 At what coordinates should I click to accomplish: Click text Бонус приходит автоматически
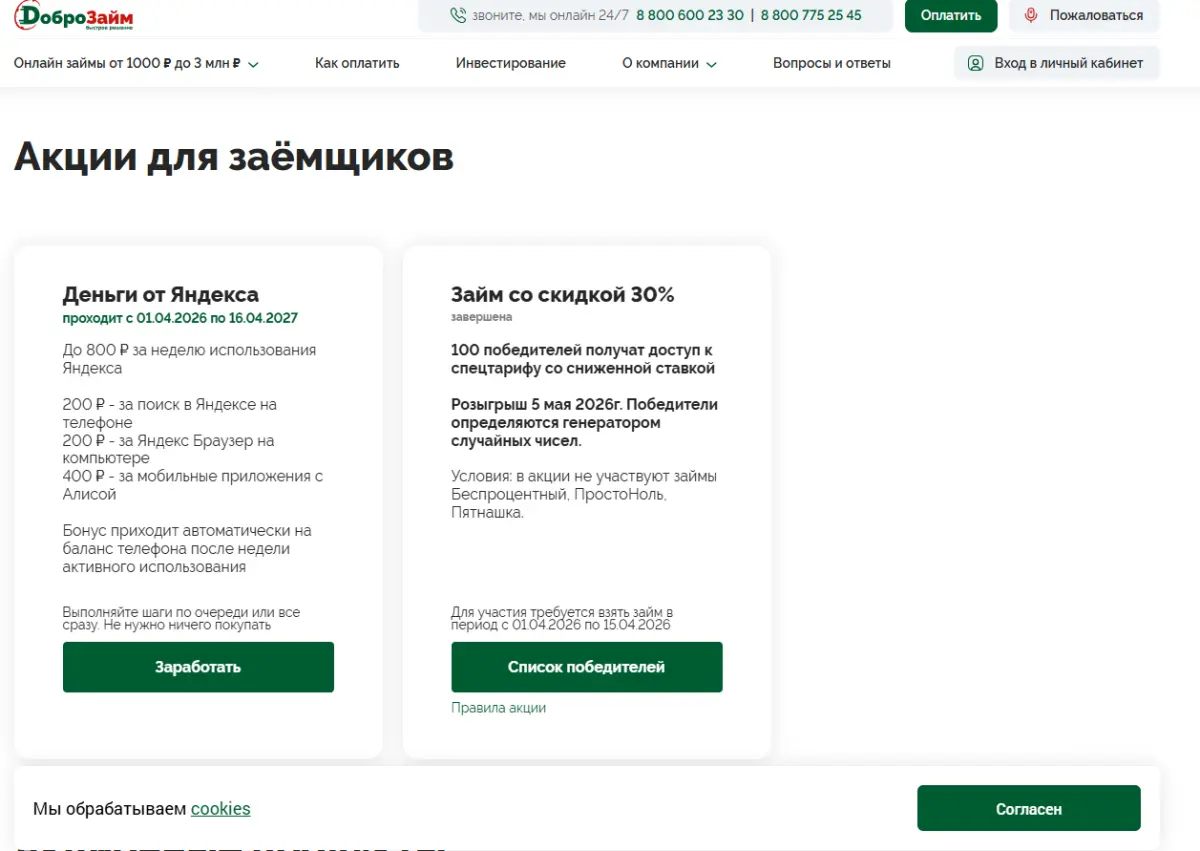(187, 548)
